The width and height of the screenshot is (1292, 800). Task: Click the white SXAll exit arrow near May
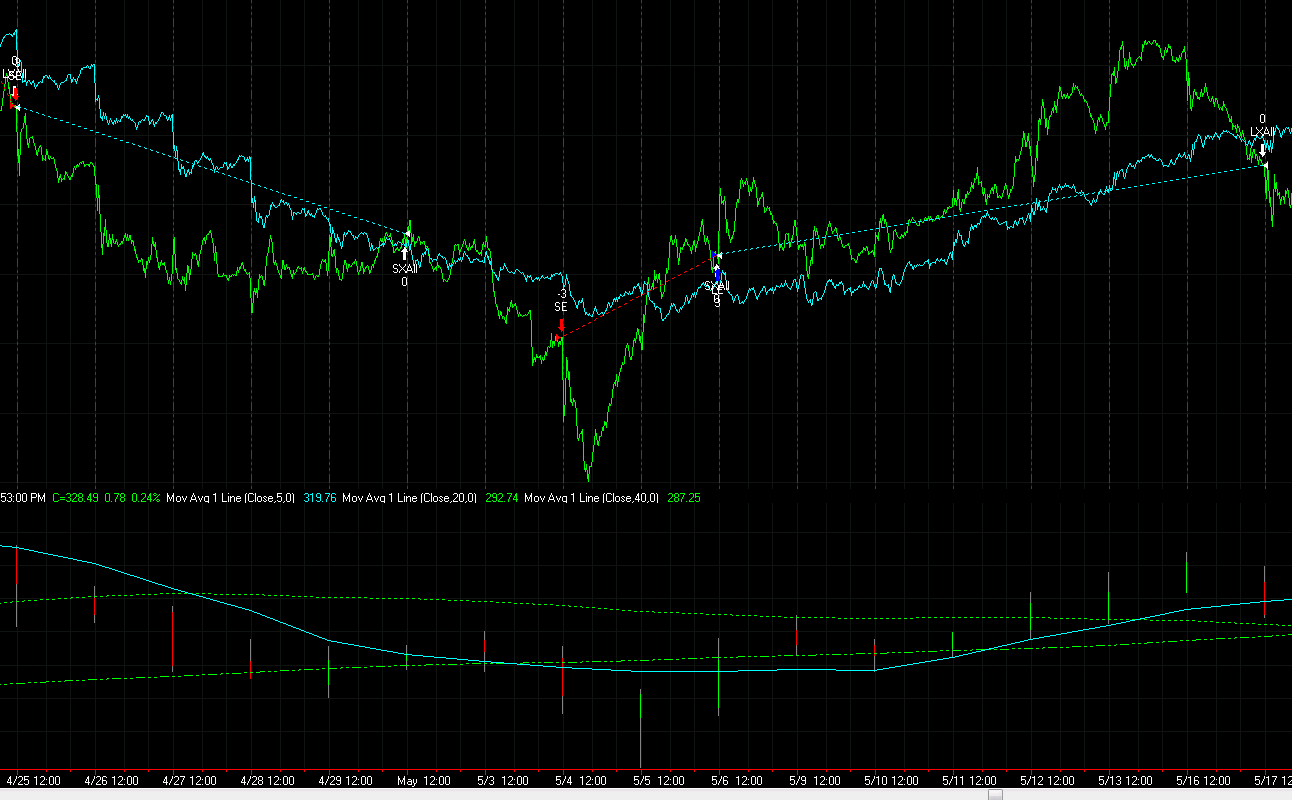[405, 253]
